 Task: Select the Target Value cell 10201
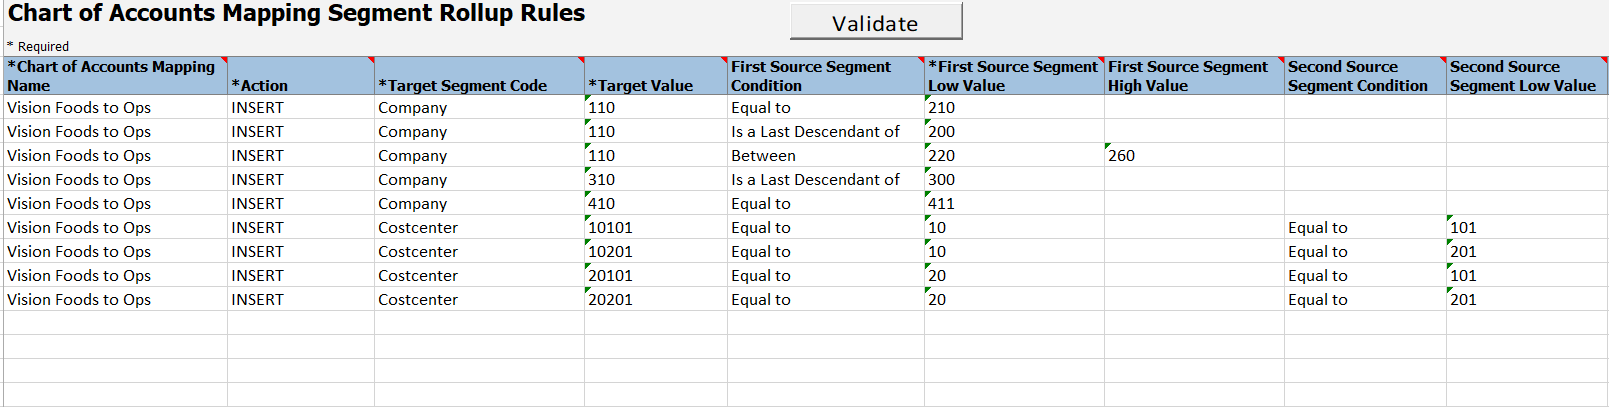(x=655, y=252)
